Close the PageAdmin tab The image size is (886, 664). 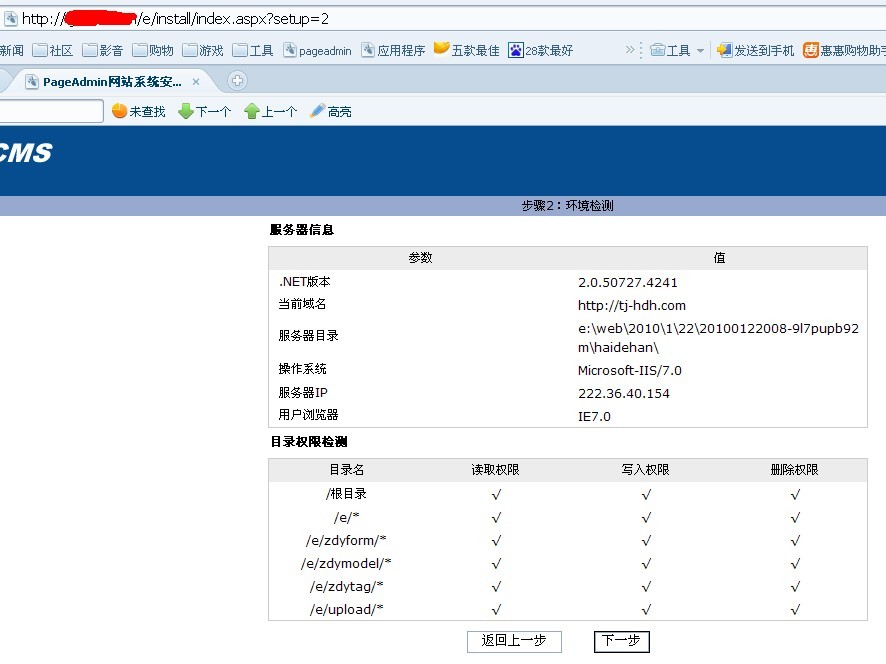(x=196, y=82)
